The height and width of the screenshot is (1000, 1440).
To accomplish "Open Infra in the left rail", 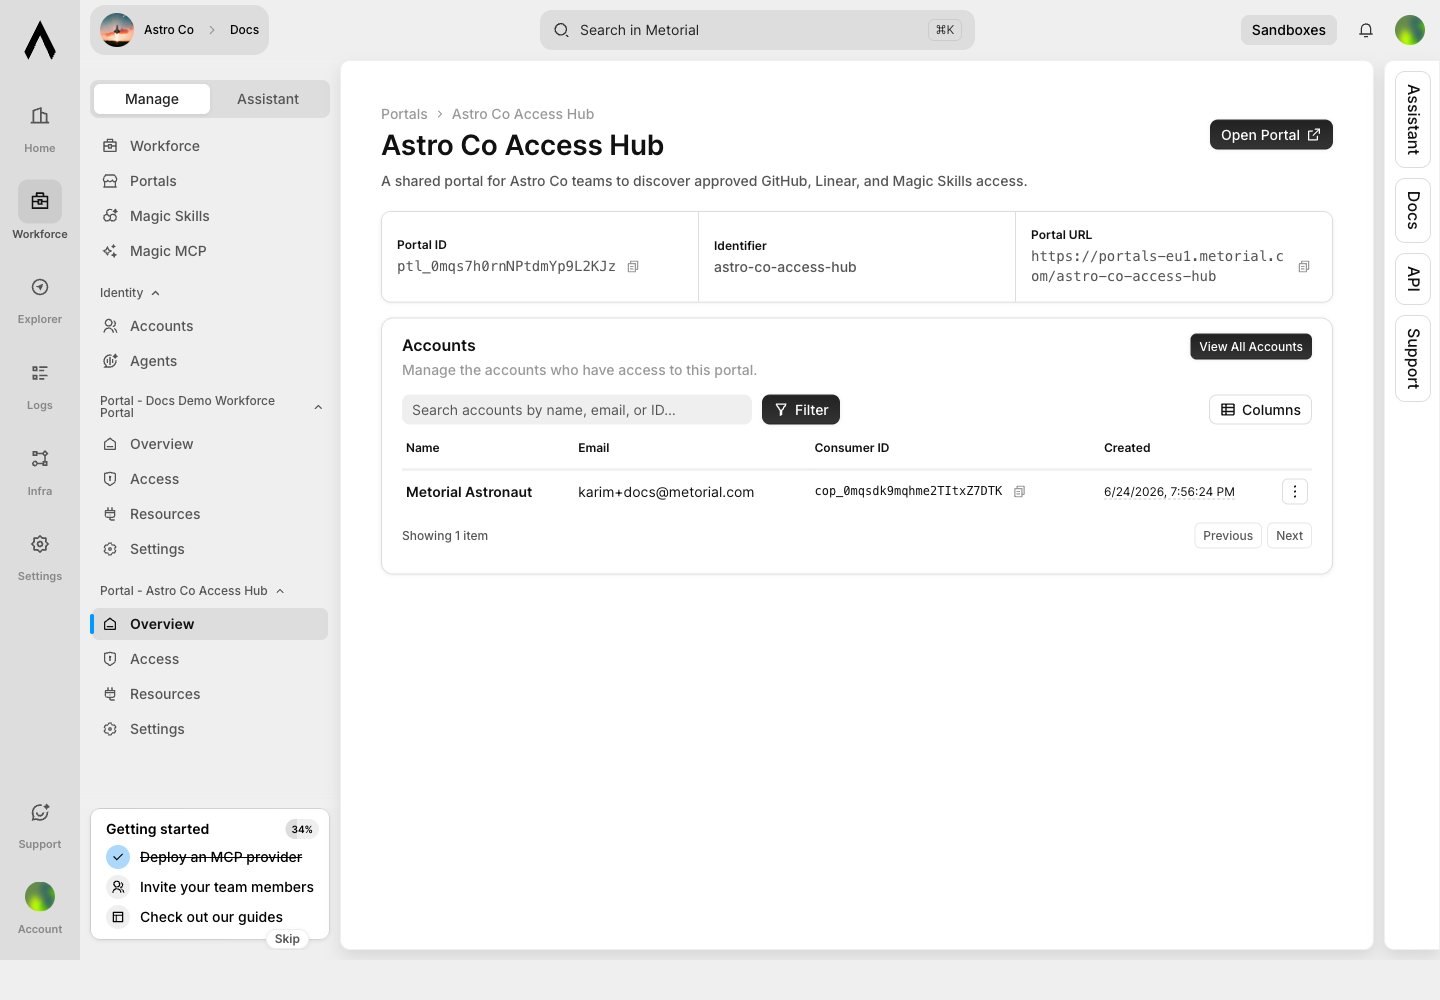I will (40, 472).
